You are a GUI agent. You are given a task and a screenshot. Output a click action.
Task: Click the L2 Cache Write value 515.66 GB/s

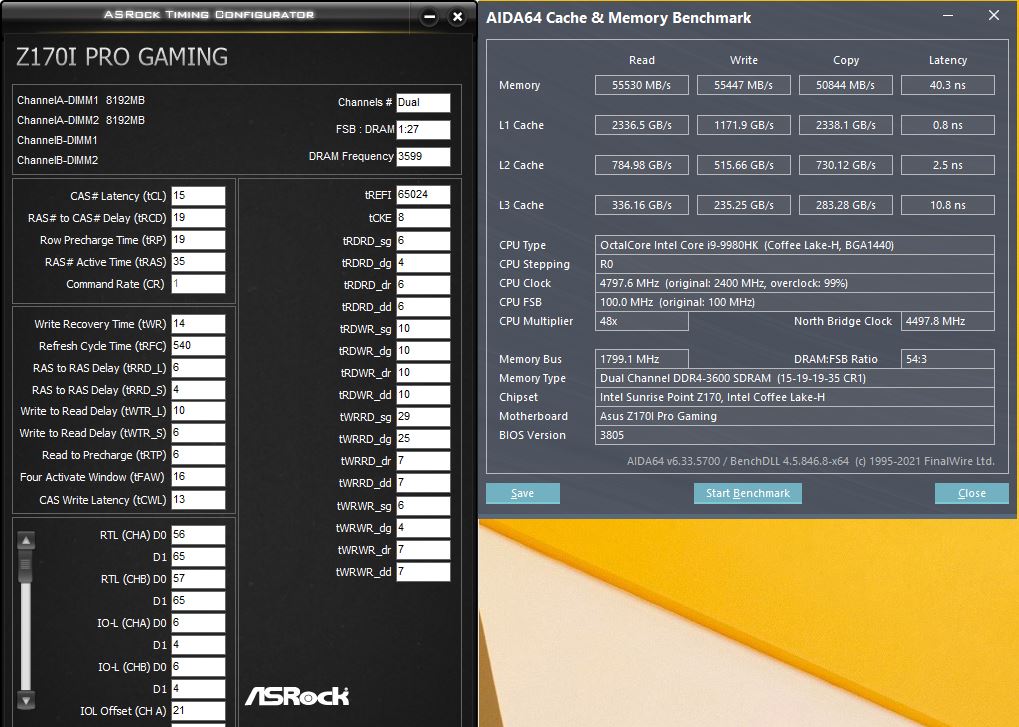pos(743,165)
